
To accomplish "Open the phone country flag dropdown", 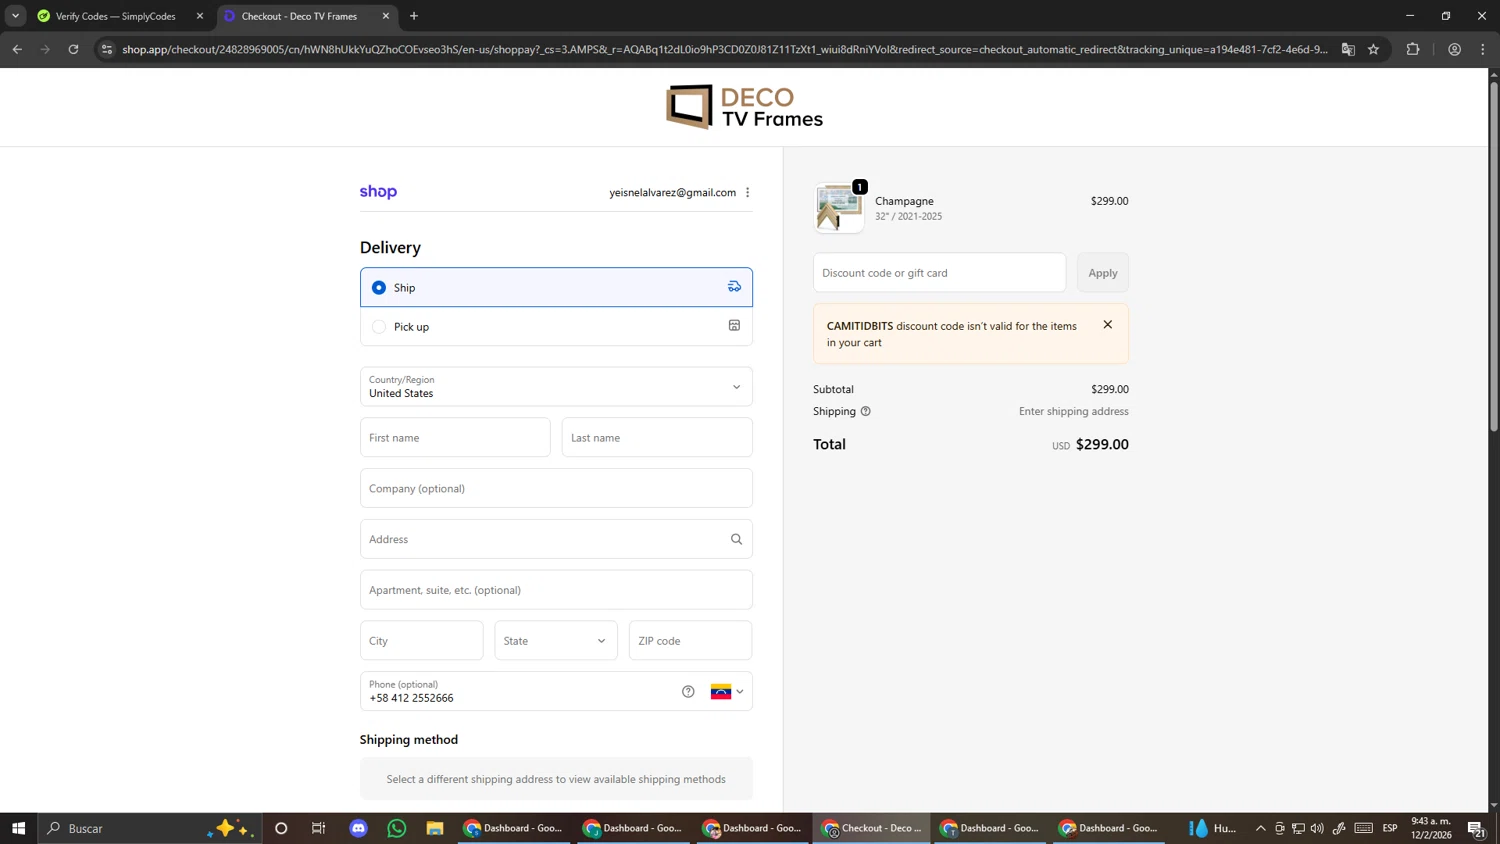I will pyautogui.click(x=727, y=692).
